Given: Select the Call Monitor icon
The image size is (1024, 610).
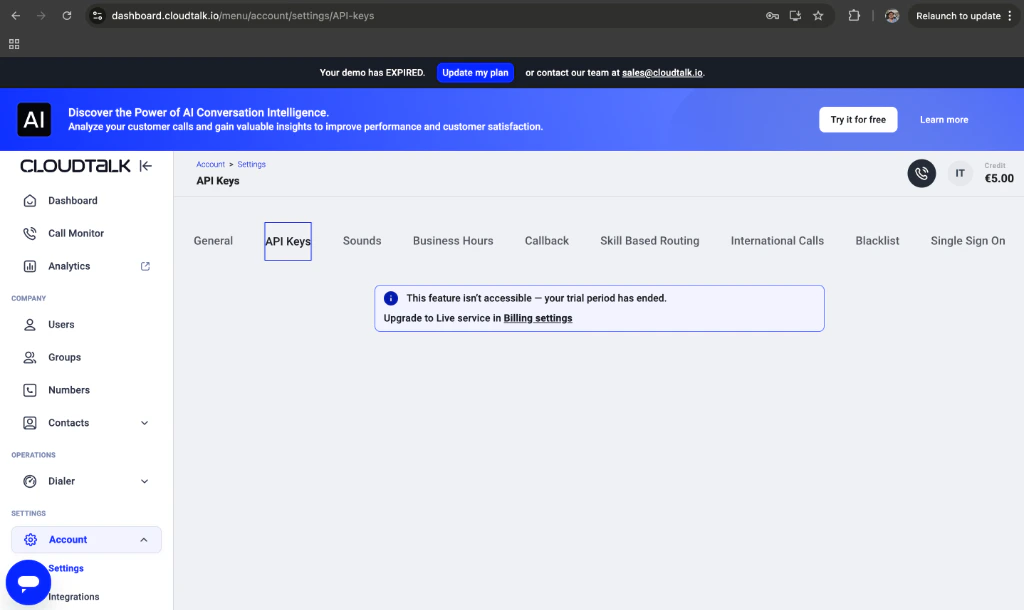Looking at the screenshot, I should 28,233.
